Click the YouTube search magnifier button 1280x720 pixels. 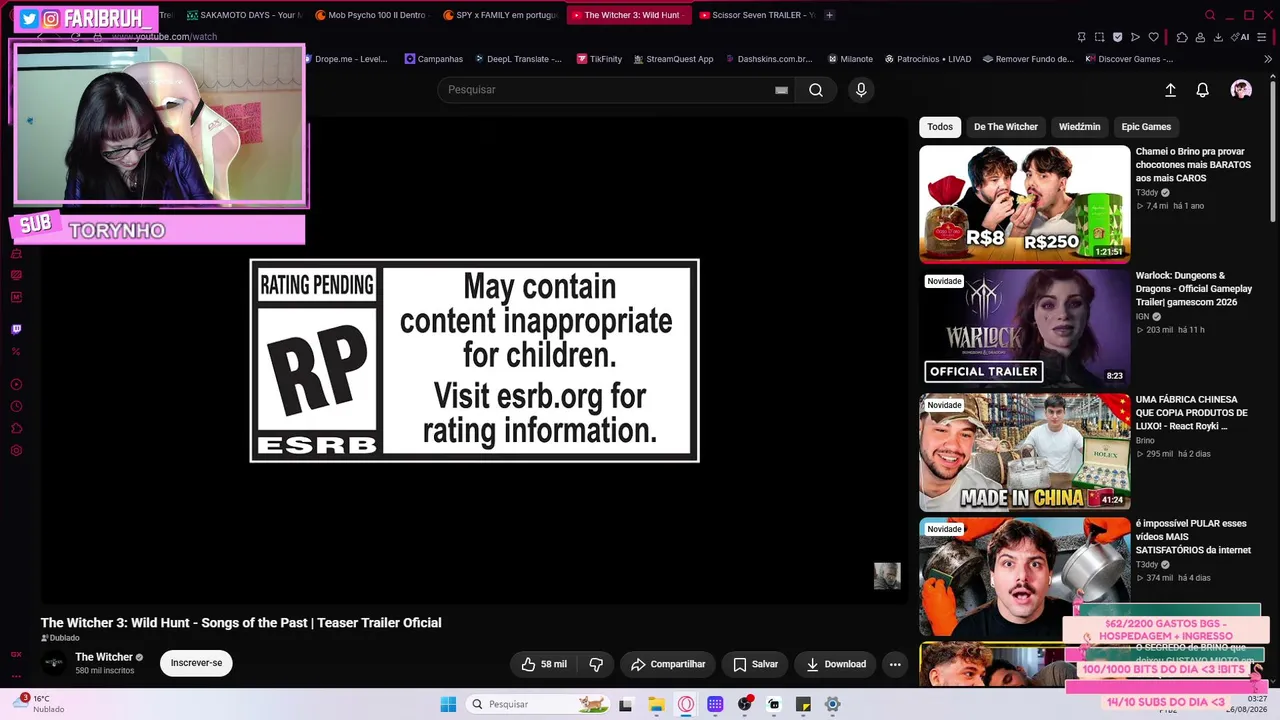816,90
